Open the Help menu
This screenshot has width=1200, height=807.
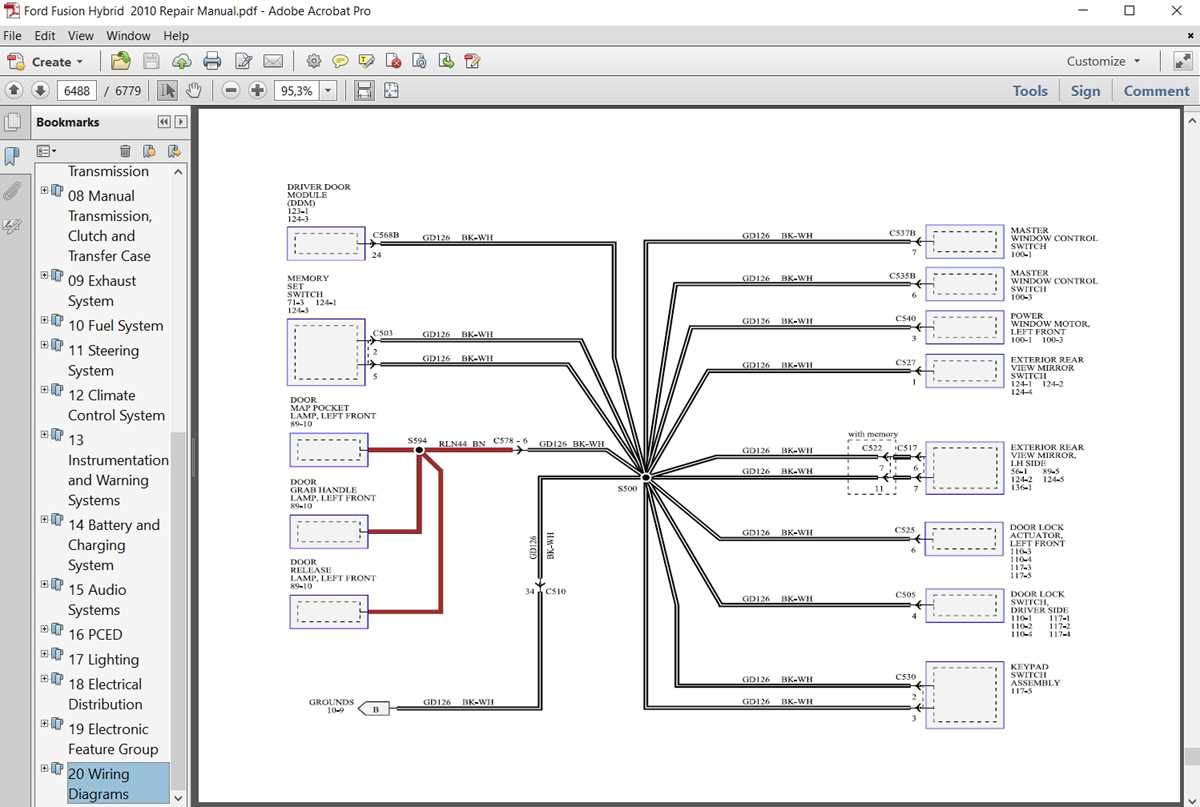pyautogui.click(x=176, y=36)
